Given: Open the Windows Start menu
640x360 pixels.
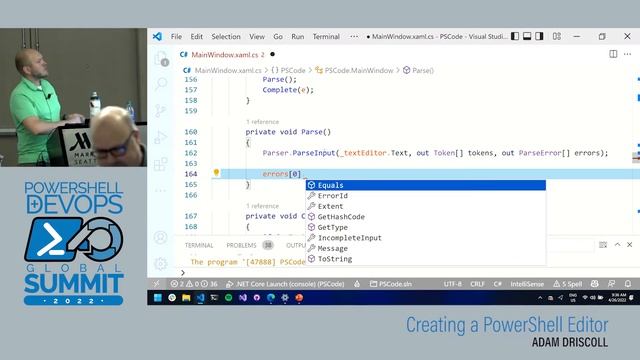Looking at the screenshot, I should [x=158, y=298].
